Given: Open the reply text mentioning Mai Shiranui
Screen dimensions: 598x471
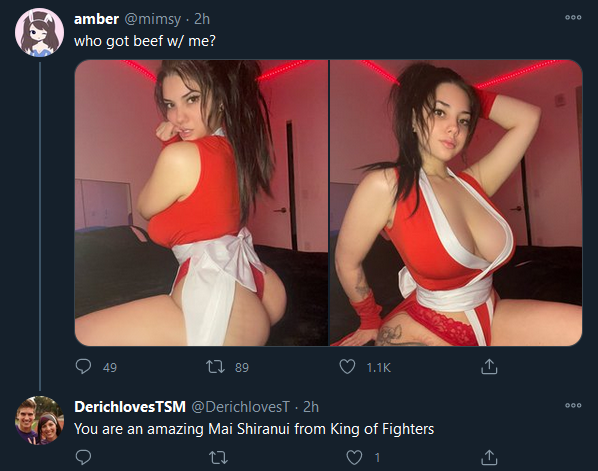Looking at the screenshot, I should 254,429.
